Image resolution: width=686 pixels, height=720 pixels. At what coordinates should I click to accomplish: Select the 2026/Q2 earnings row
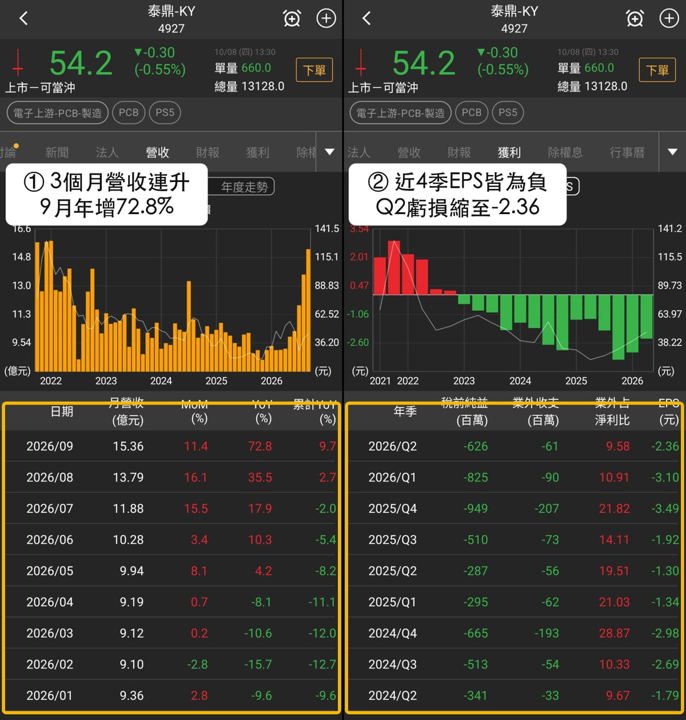(x=514, y=446)
